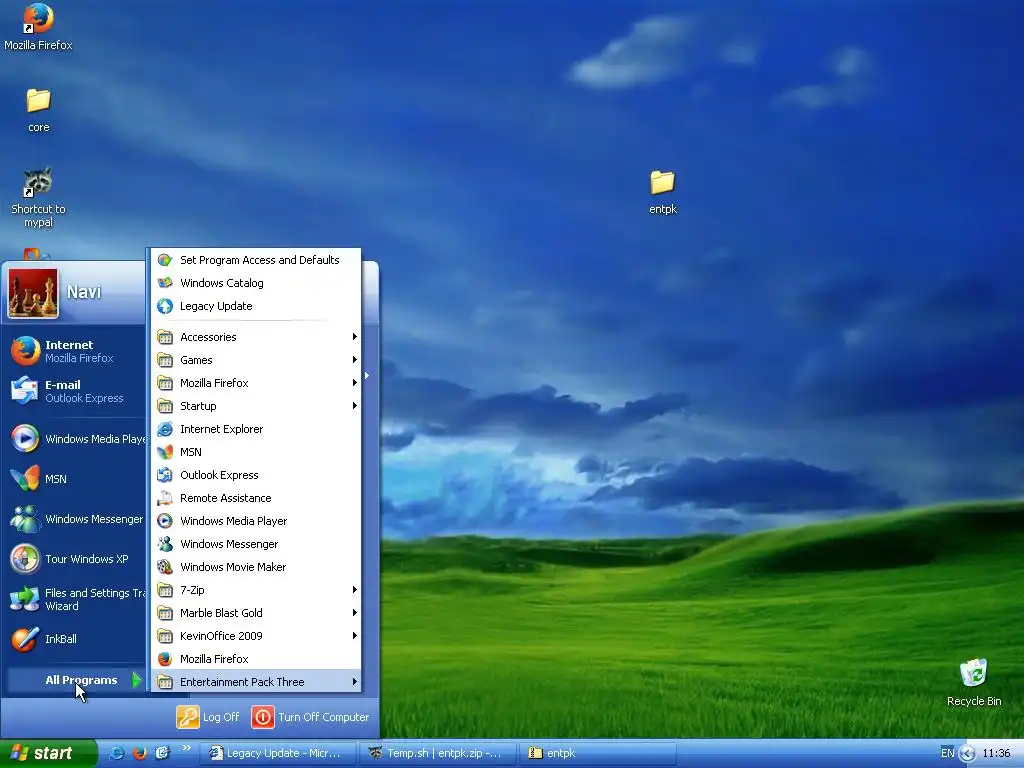Click the 11:36 taskbar clock
Screen dimensions: 1024x768
point(997,753)
